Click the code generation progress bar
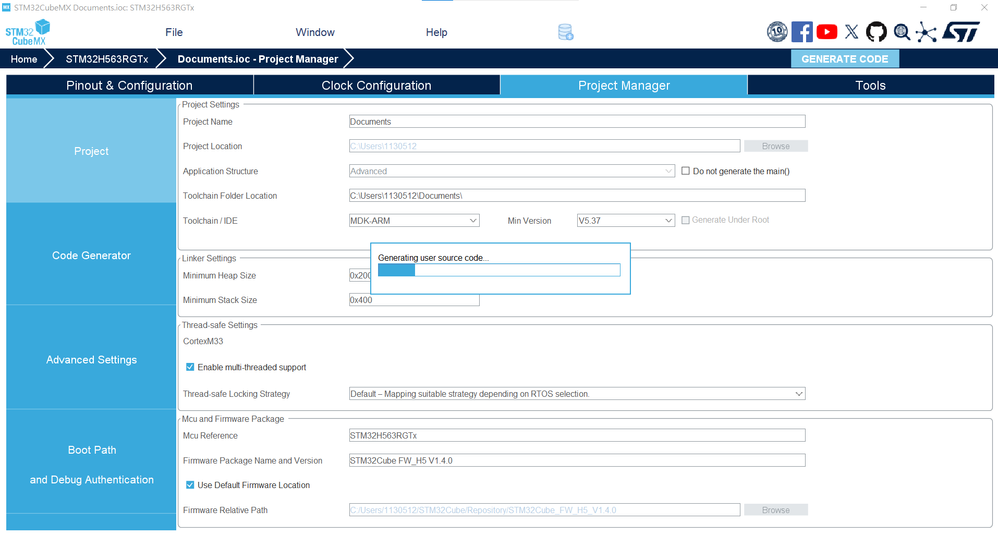The width and height of the screenshot is (998, 534). coord(499,270)
